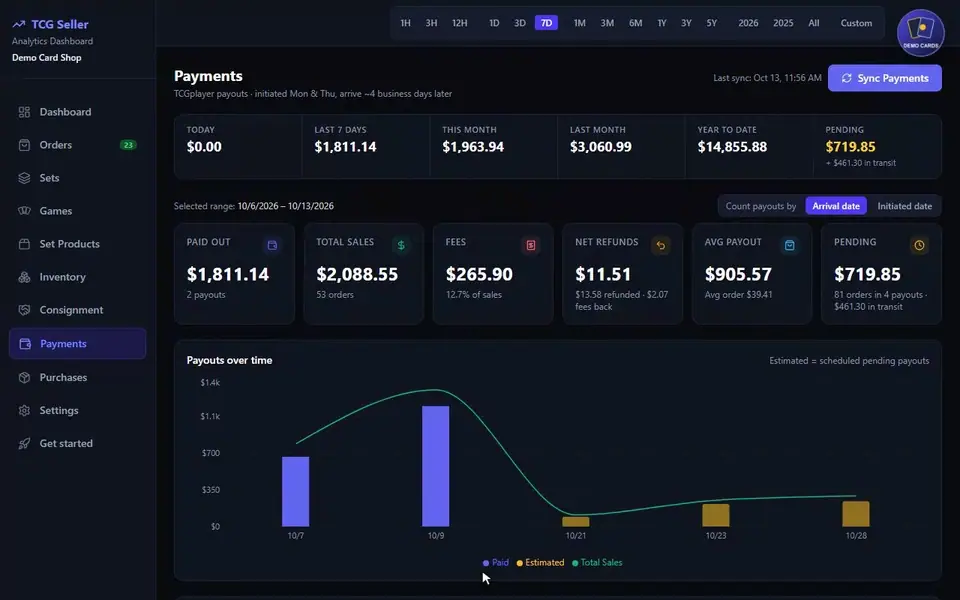Click the 10/9 paid payout bar
Viewport: 960px width, 600px height.
(436, 466)
